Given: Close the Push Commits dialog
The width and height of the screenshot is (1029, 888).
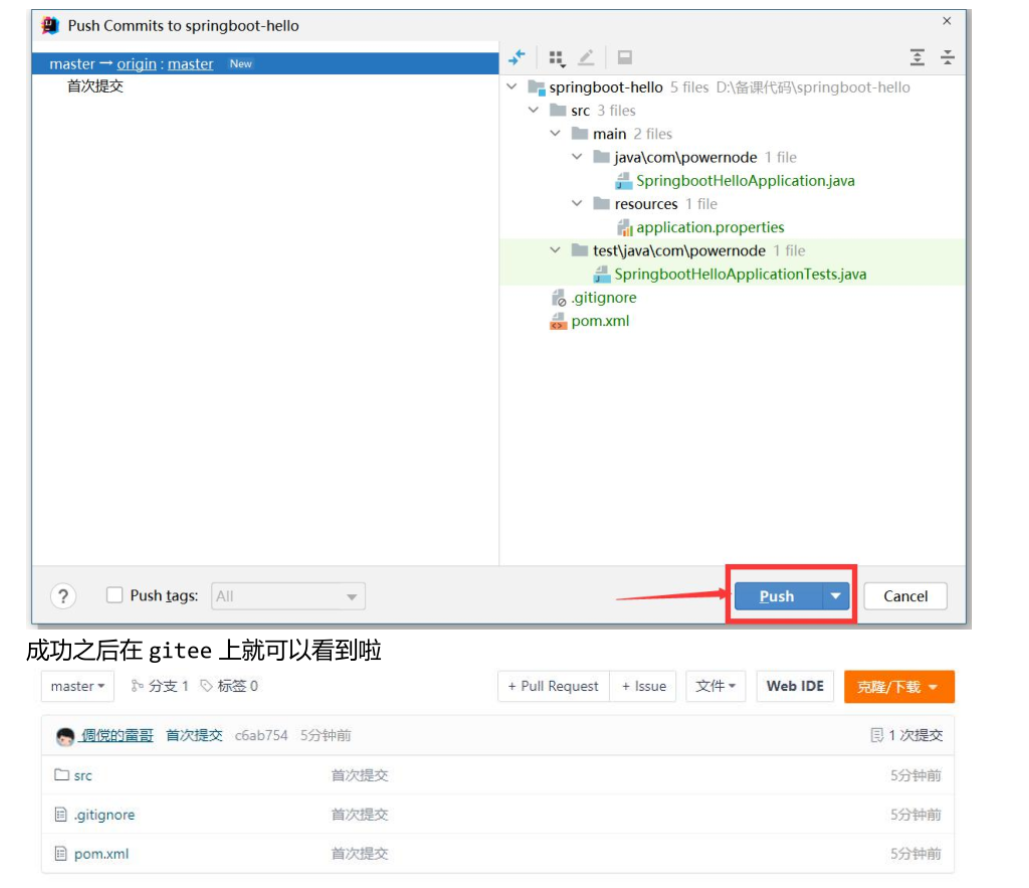Looking at the screenshot, I should pos(947,21).
